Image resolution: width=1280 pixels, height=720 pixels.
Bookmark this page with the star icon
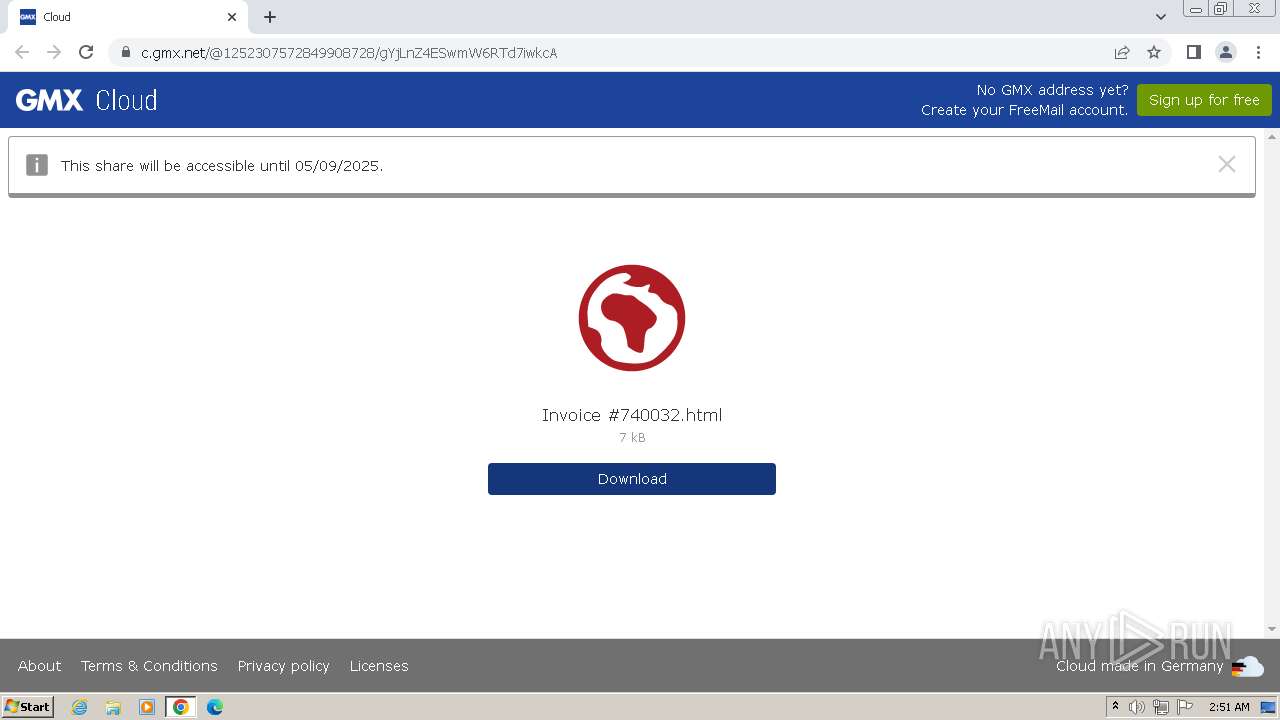click(x=1154, y=52)
